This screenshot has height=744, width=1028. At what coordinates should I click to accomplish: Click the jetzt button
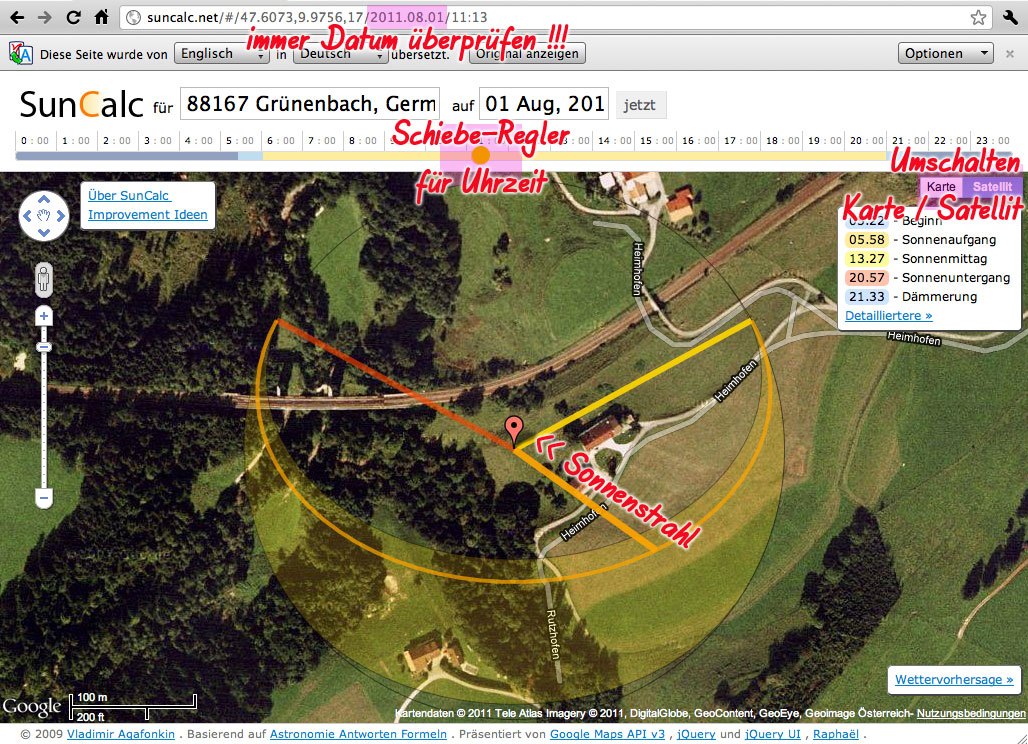(x=640, y=105)
